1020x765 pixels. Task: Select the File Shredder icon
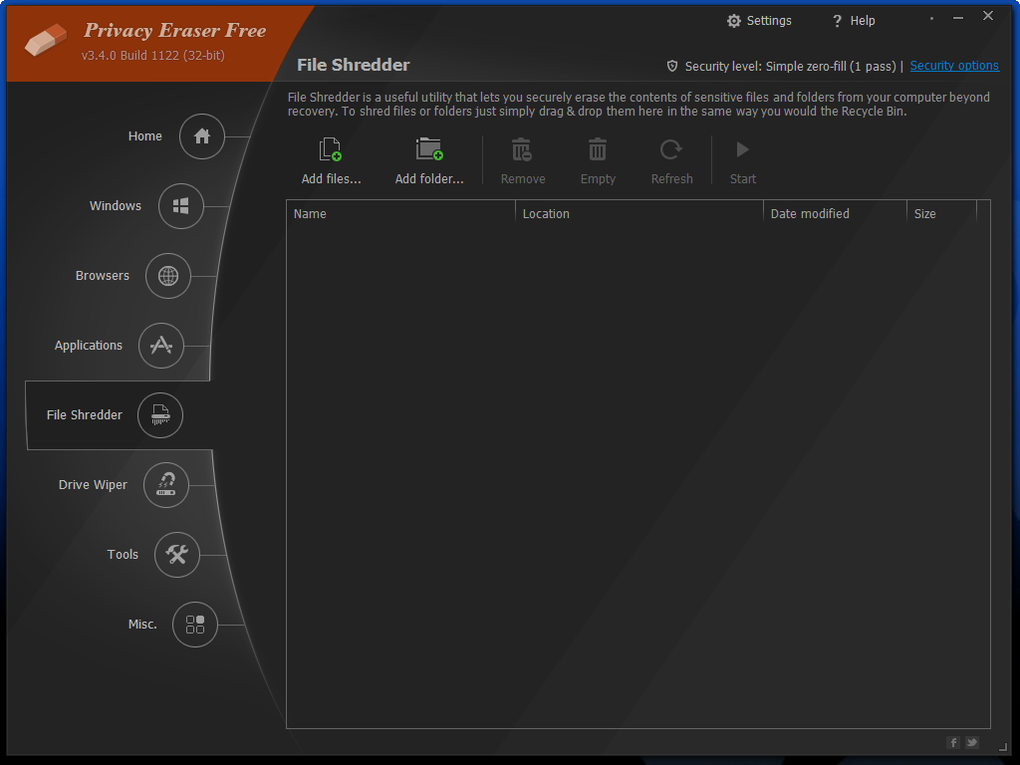point(160,415)
